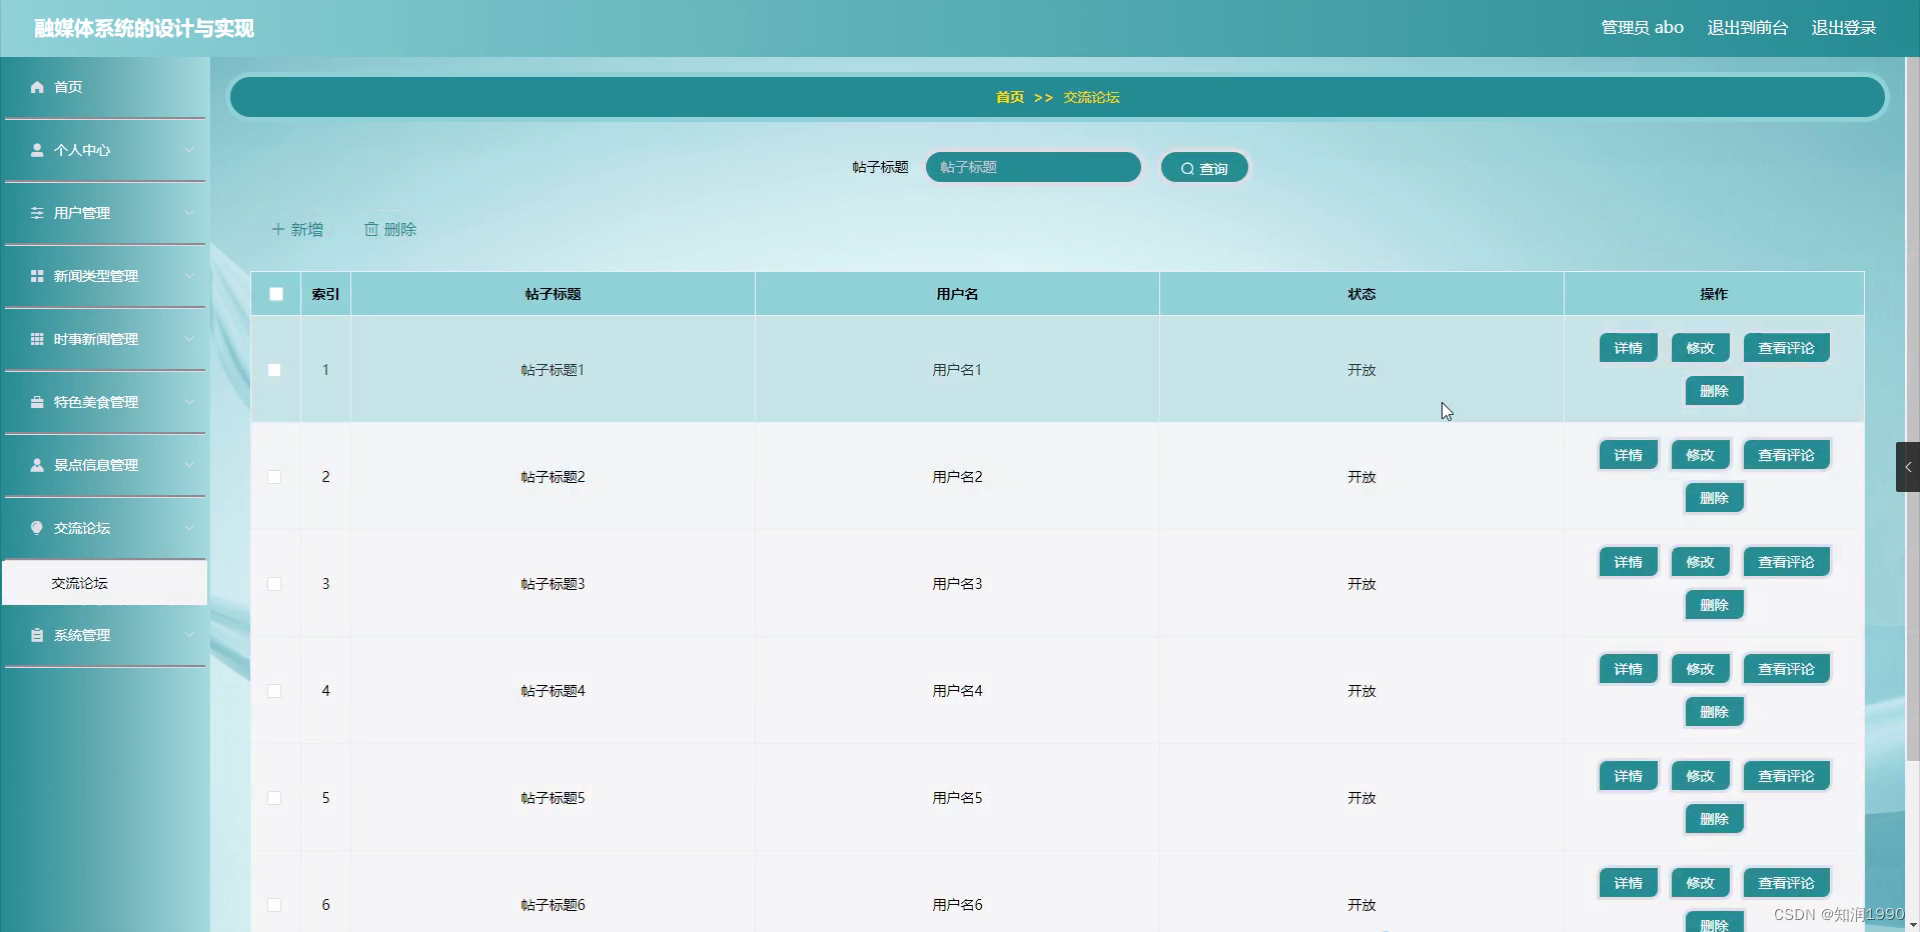This screenshot has width=1920, height=932.
Task: Click the 时事新闻管理 sidebar icon
Action: [36, 339]
